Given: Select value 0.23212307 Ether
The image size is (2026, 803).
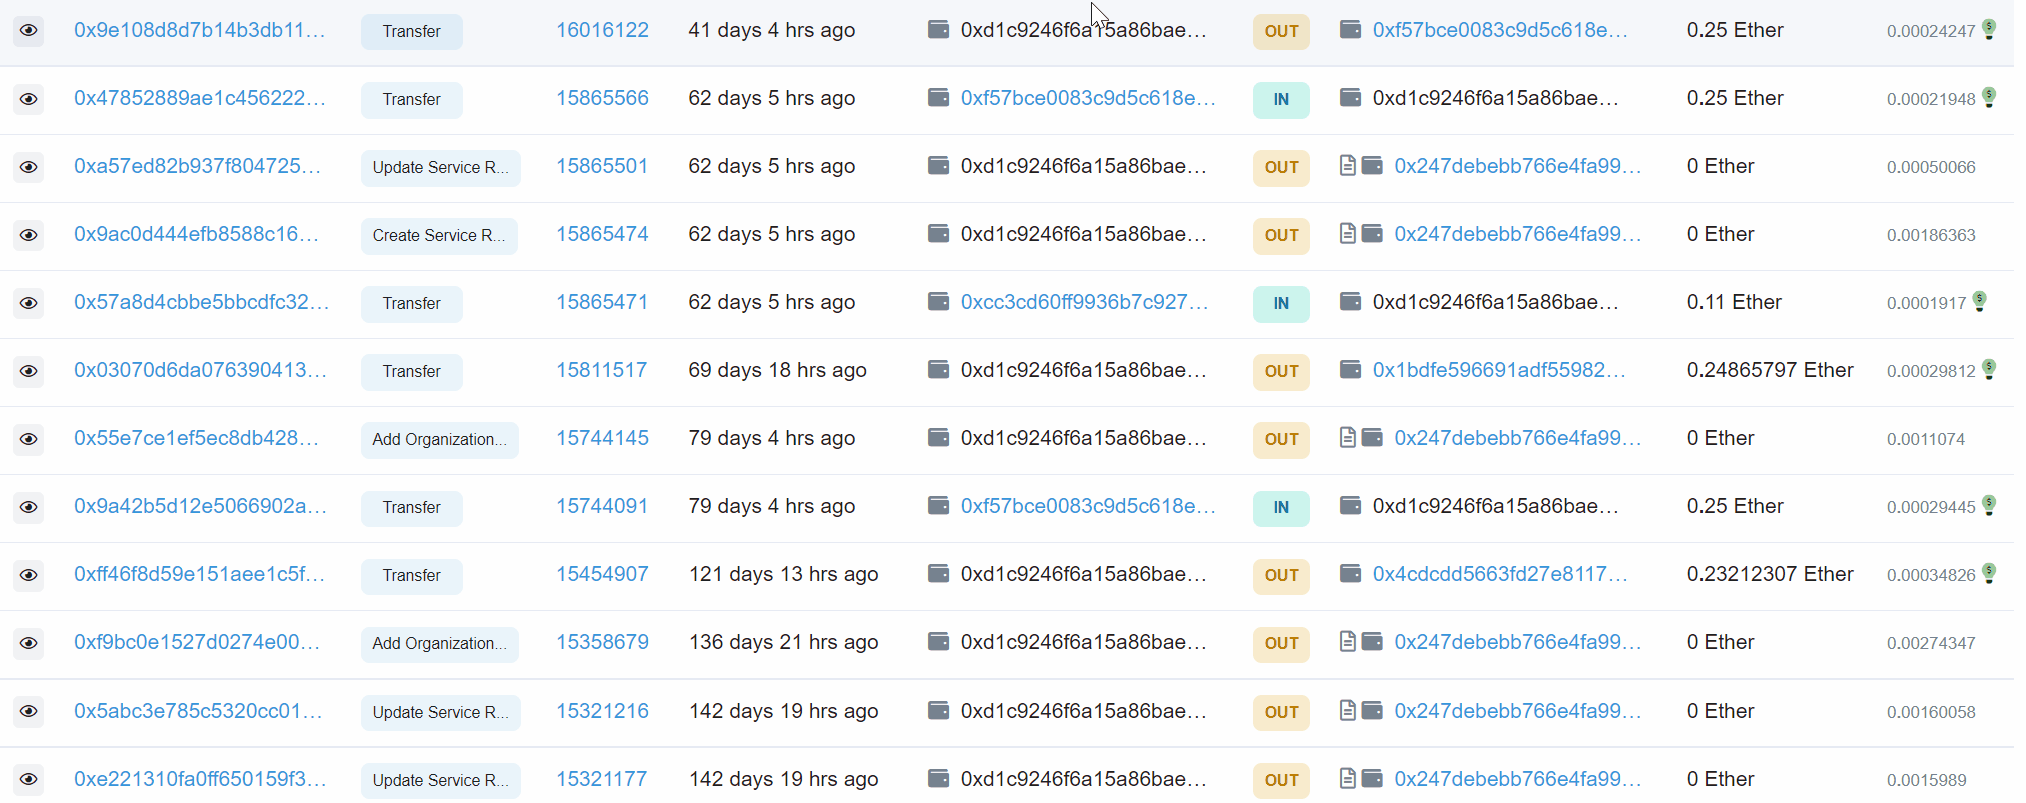Looking at the screenshot, I should pos(1770,574).
